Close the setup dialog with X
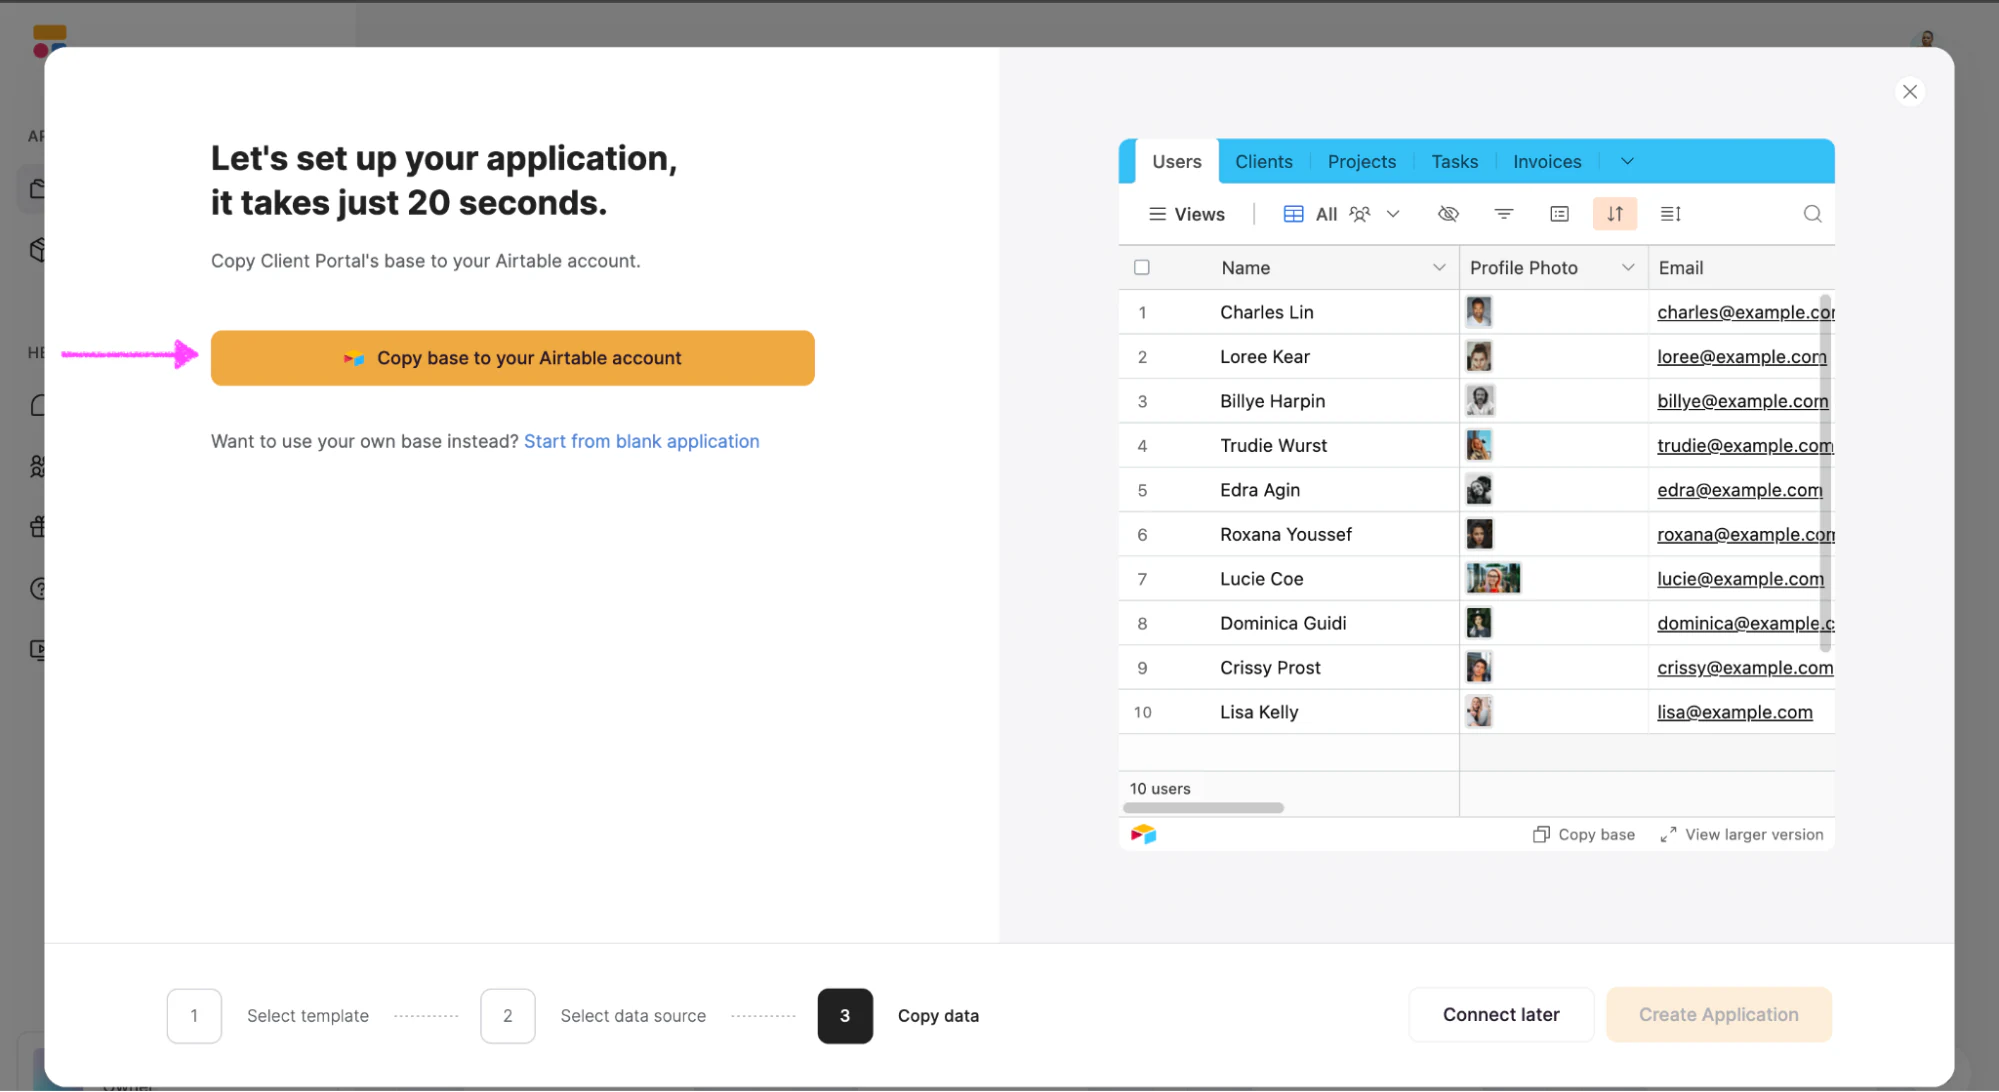This screenshot has height=1092, width=1999. click(x=1909, y=92)
